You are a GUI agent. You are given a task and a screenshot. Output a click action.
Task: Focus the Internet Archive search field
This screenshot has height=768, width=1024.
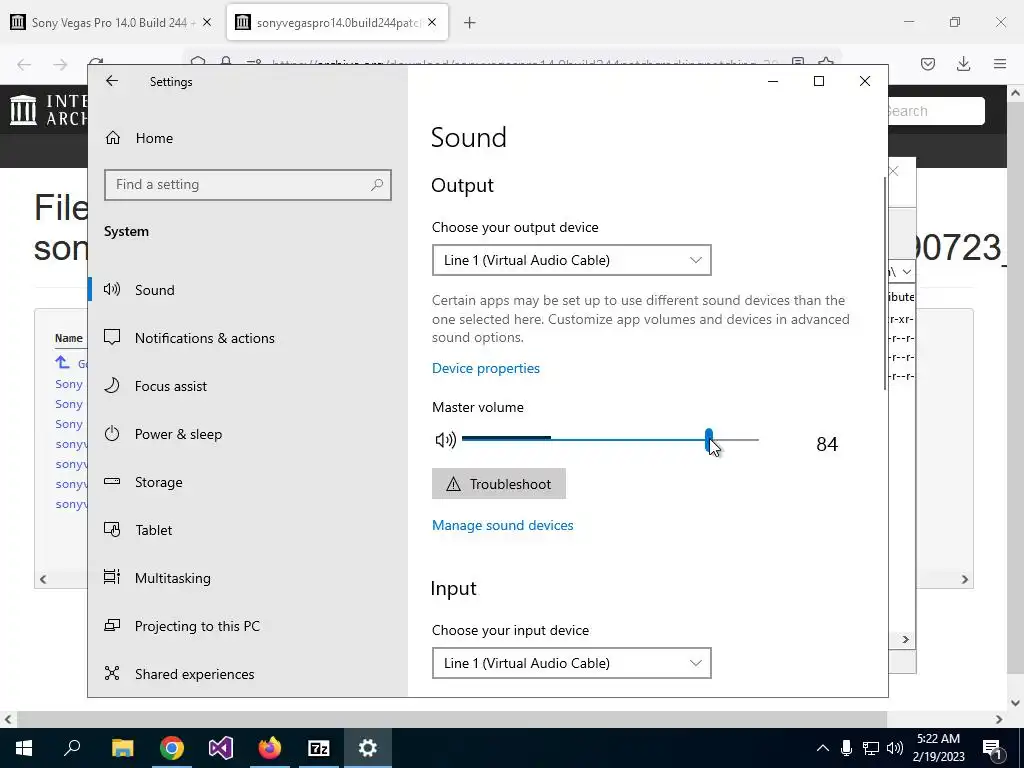pos(936,111)
